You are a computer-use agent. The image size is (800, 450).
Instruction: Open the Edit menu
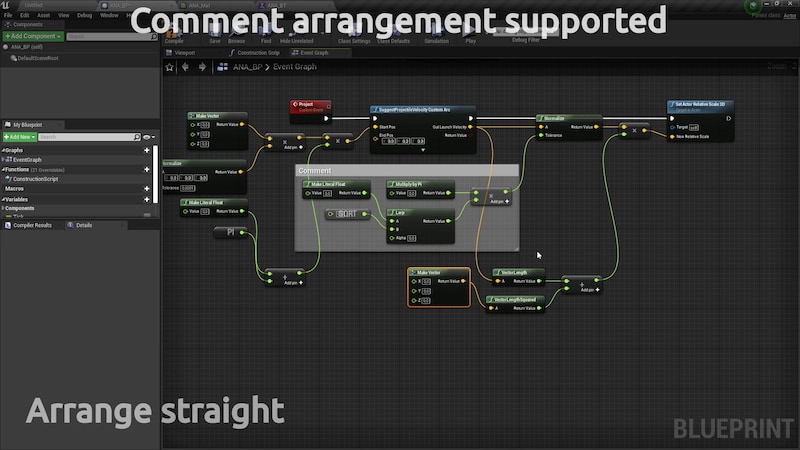[24, 15]
